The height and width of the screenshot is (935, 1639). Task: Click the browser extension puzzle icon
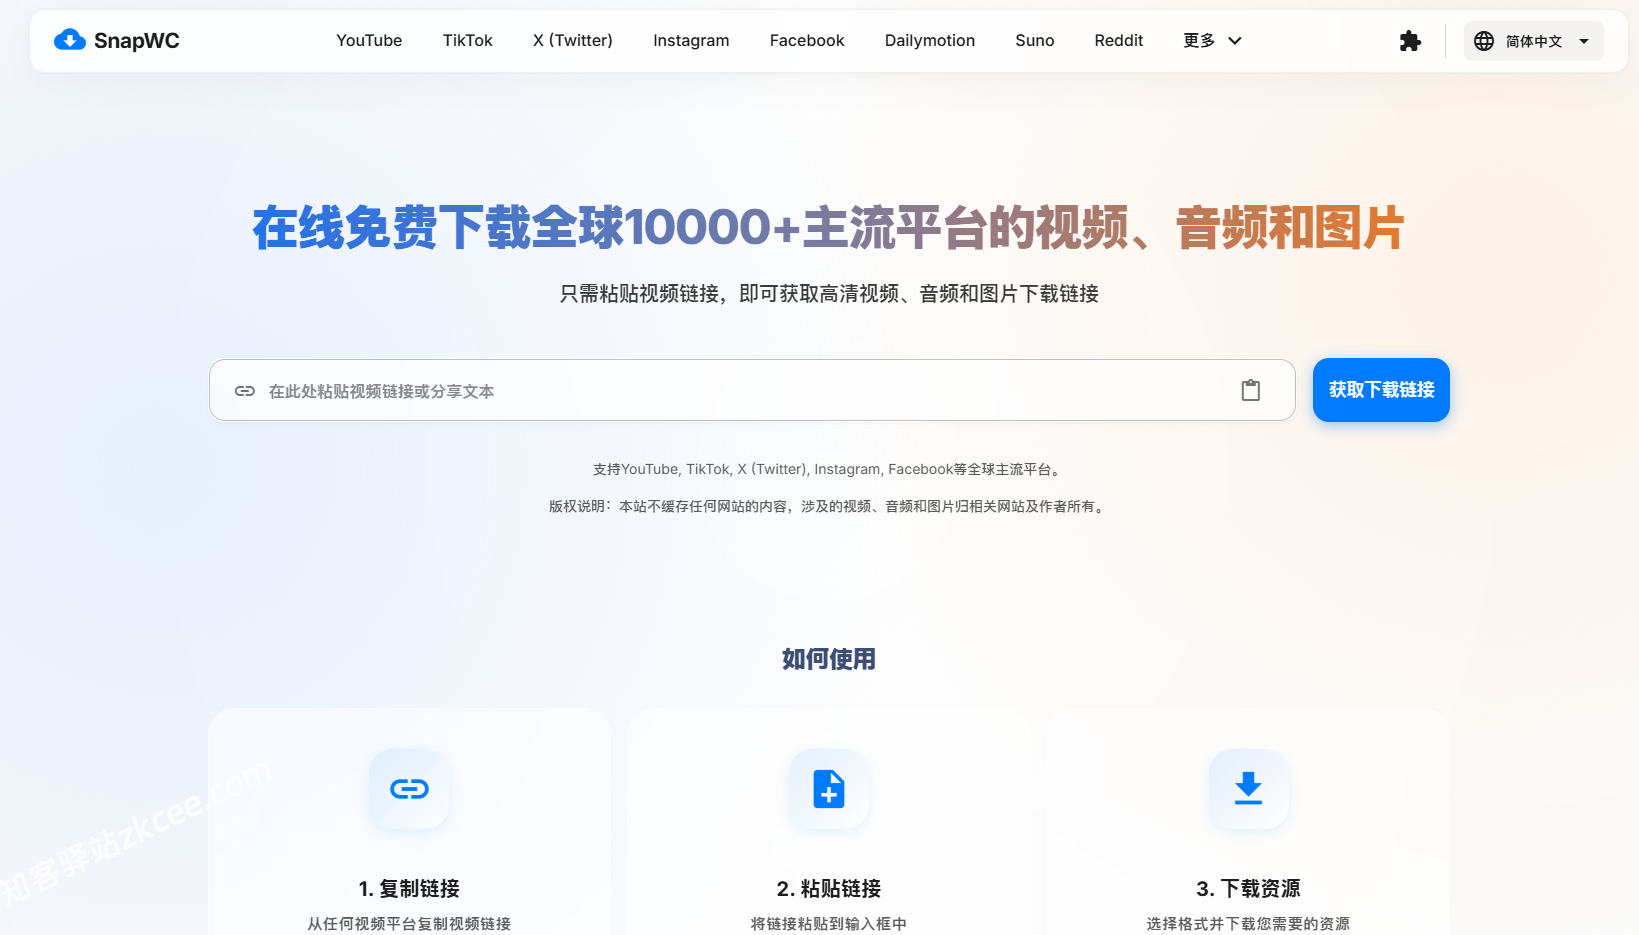1410,41
